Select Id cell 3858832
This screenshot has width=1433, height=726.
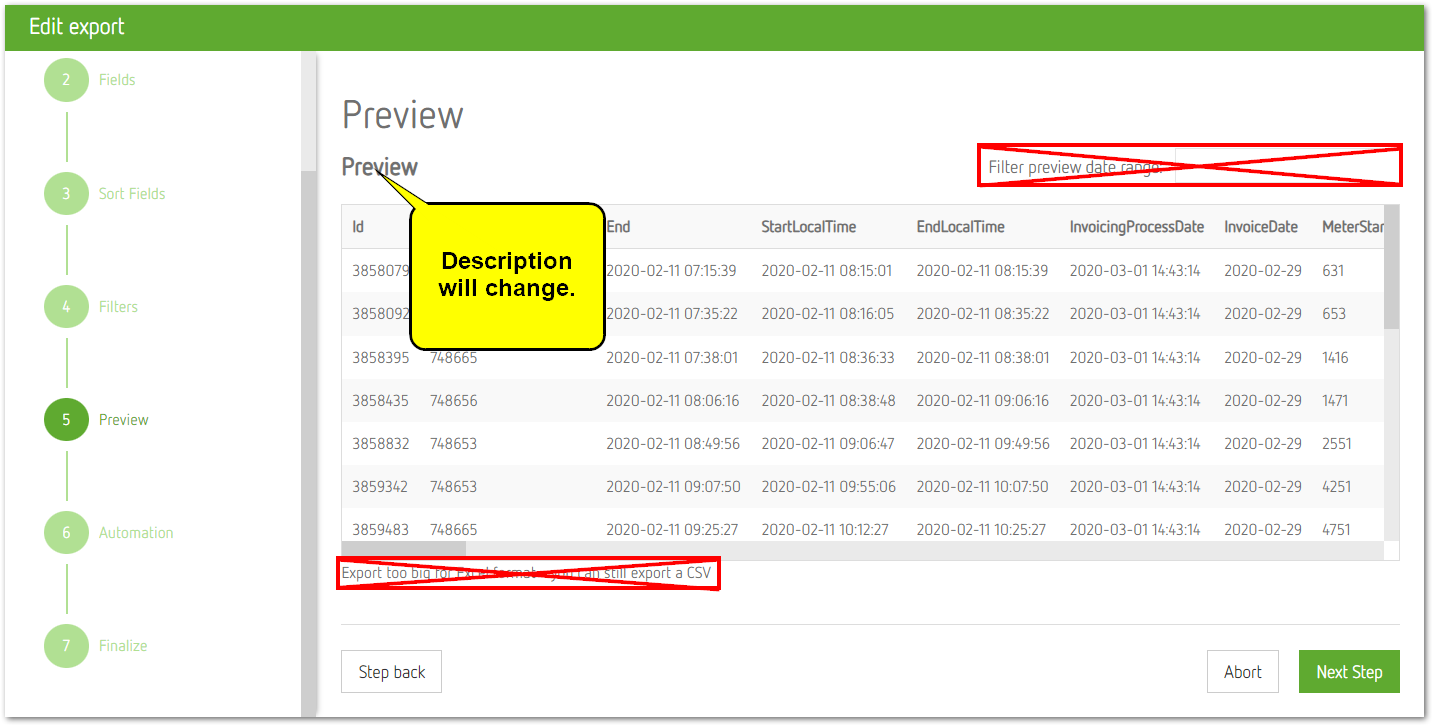click(x=380, y=443)
